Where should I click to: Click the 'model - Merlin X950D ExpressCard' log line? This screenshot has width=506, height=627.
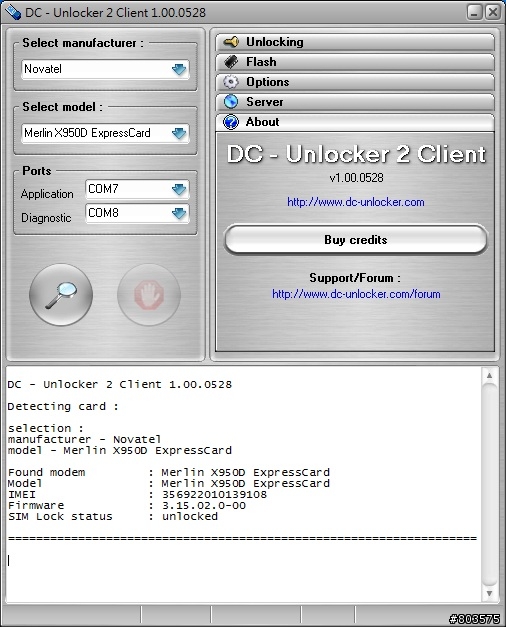(x=120, y=450)
